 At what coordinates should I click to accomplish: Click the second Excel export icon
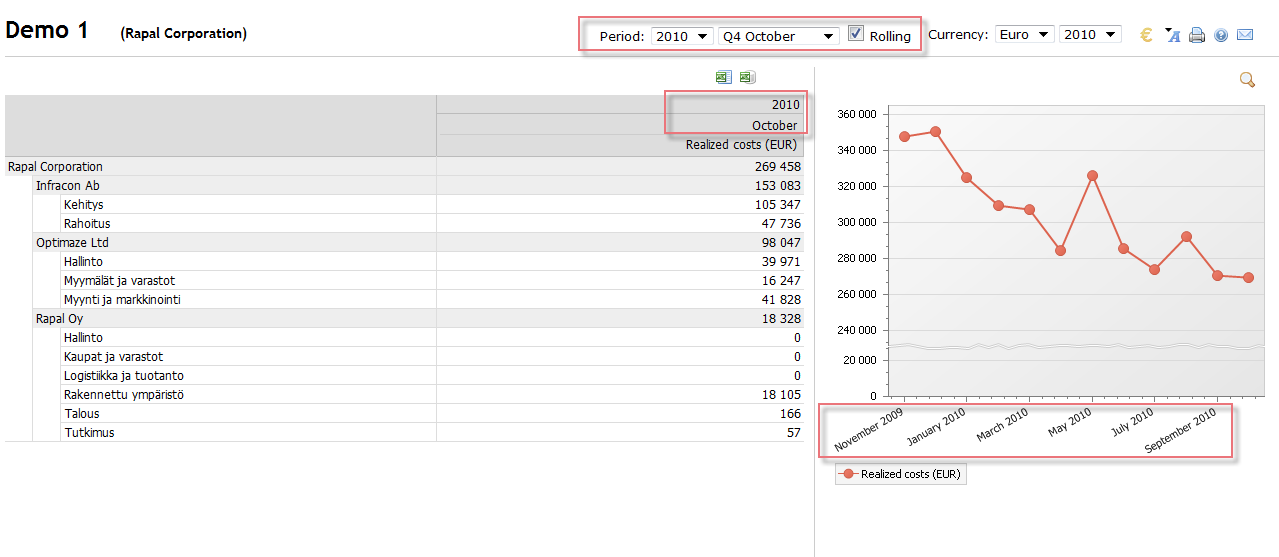746,77
